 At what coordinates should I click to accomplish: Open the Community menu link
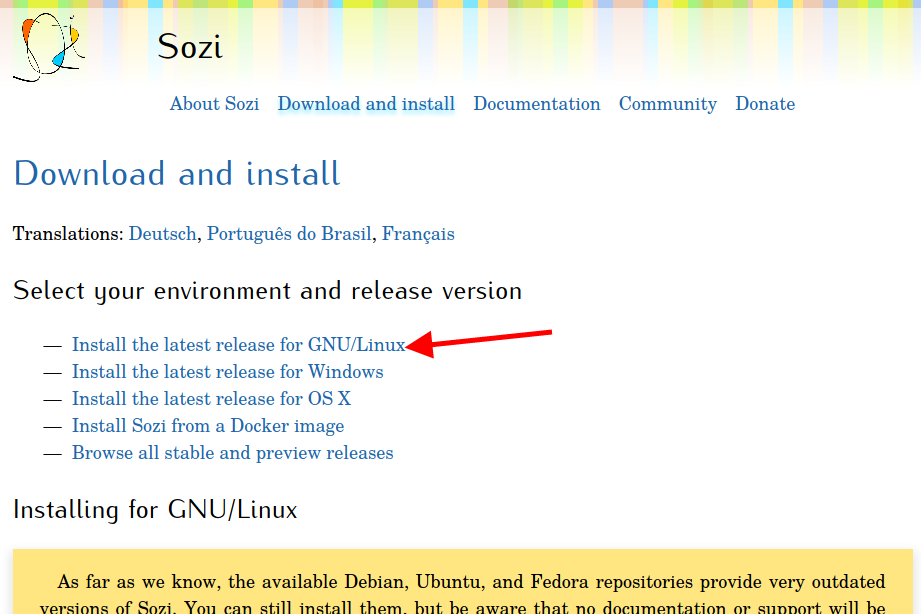click(668, 104)
